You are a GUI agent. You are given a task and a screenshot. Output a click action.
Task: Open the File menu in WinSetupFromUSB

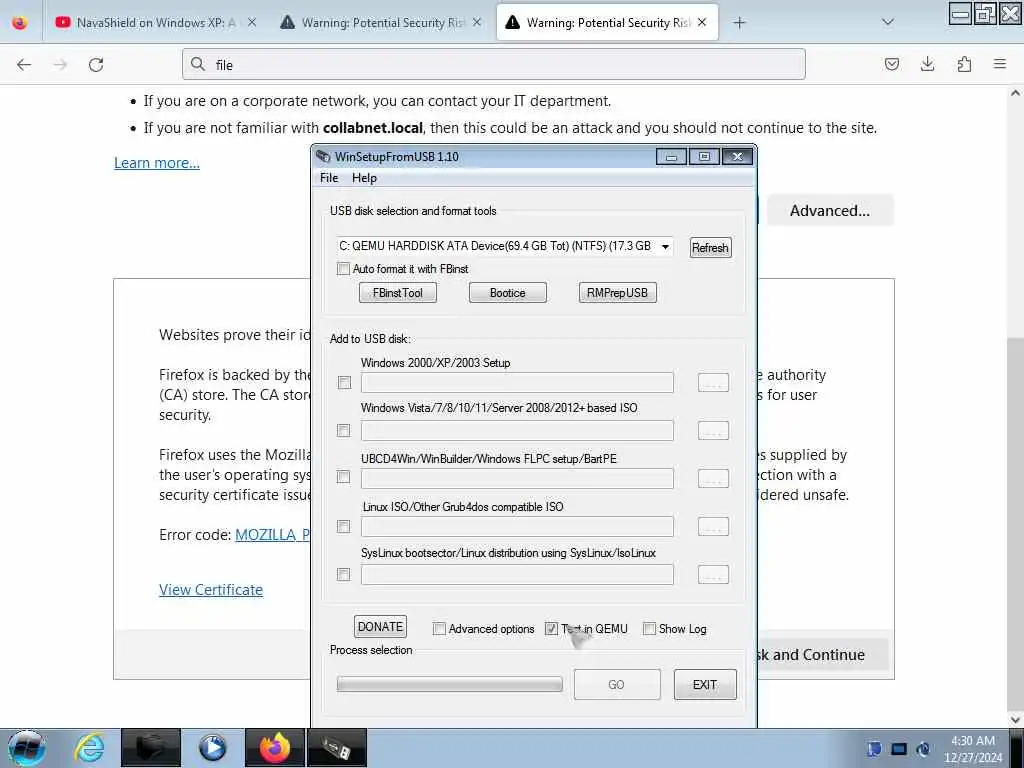329,178
